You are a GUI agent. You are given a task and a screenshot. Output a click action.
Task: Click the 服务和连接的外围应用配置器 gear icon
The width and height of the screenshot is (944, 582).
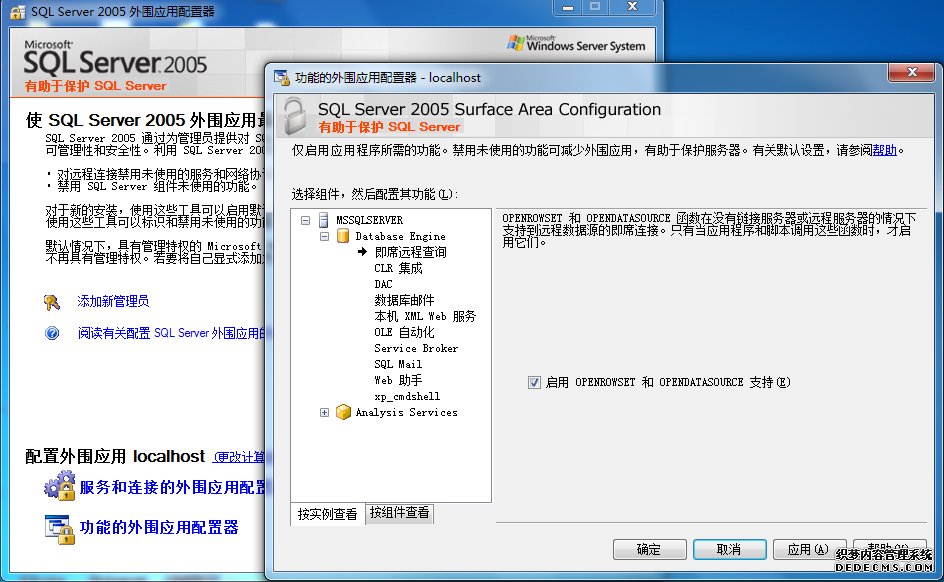click(x=59, y=487)
